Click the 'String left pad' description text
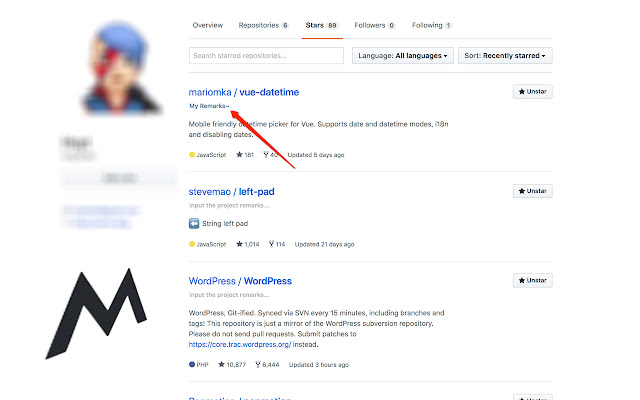This screenshot has height=400, width=640. (x=225, y=223)
